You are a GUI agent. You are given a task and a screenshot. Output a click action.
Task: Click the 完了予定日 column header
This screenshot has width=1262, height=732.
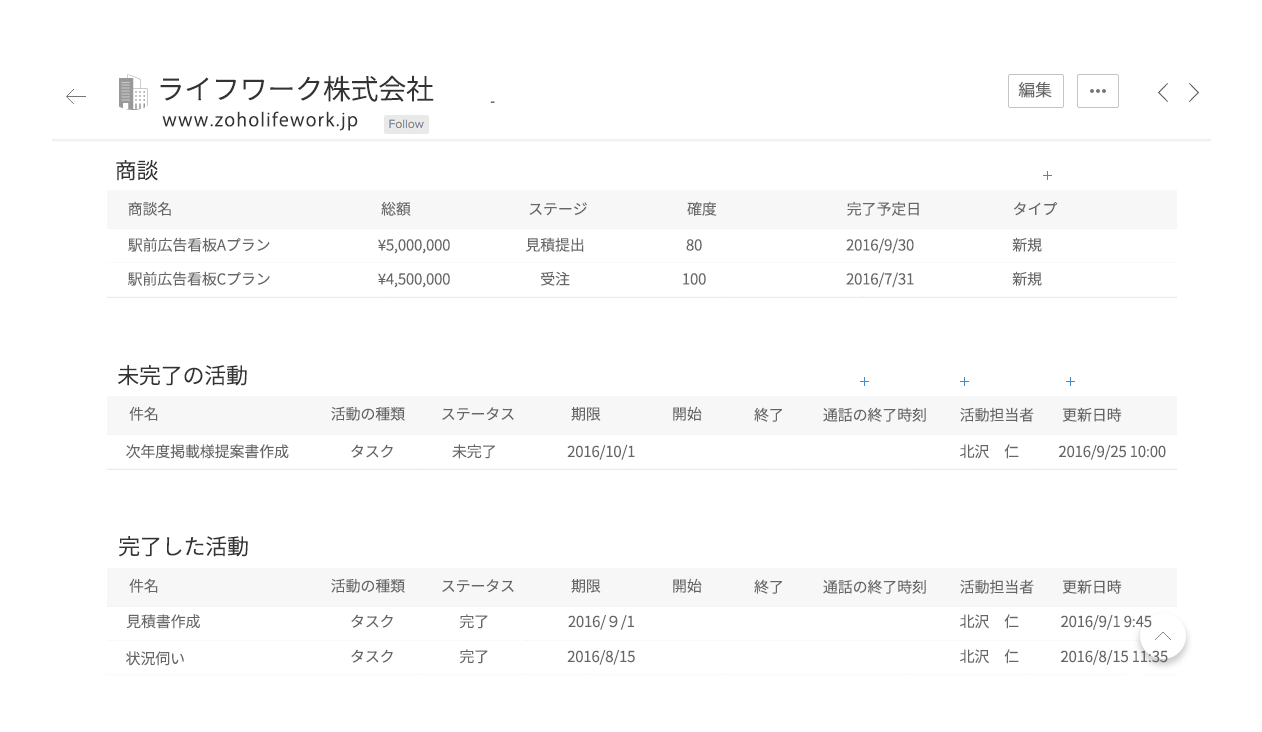pyautogui.click(x=883, y=209)
